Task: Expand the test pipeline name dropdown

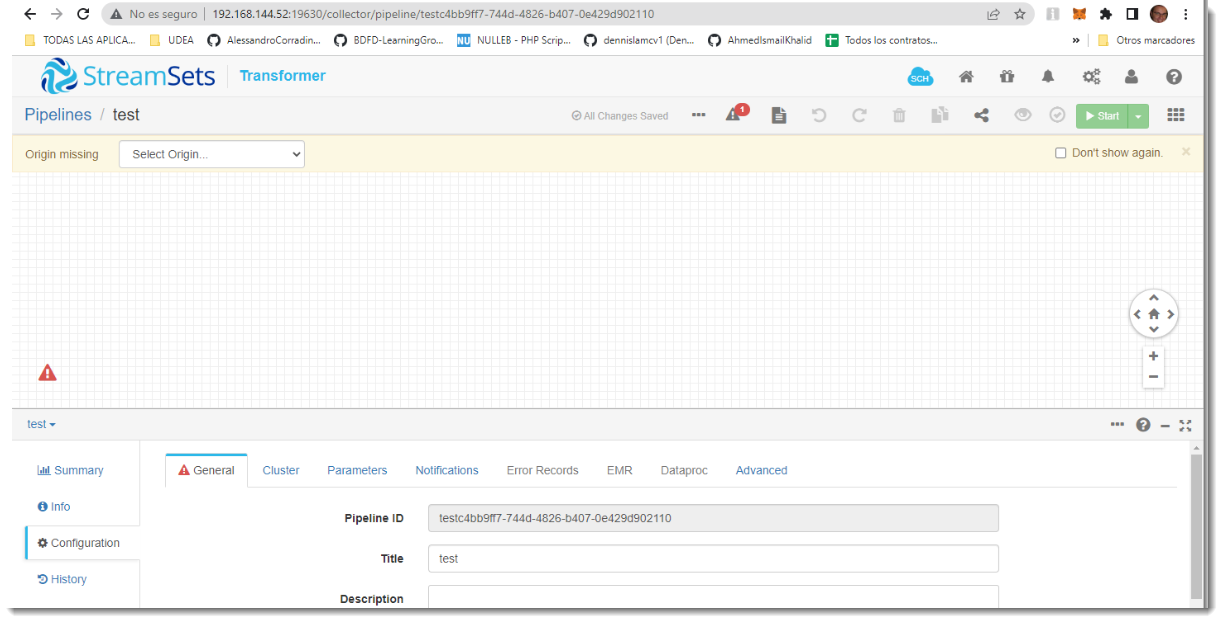Action: pyautogui.click(x=39, y=424)
